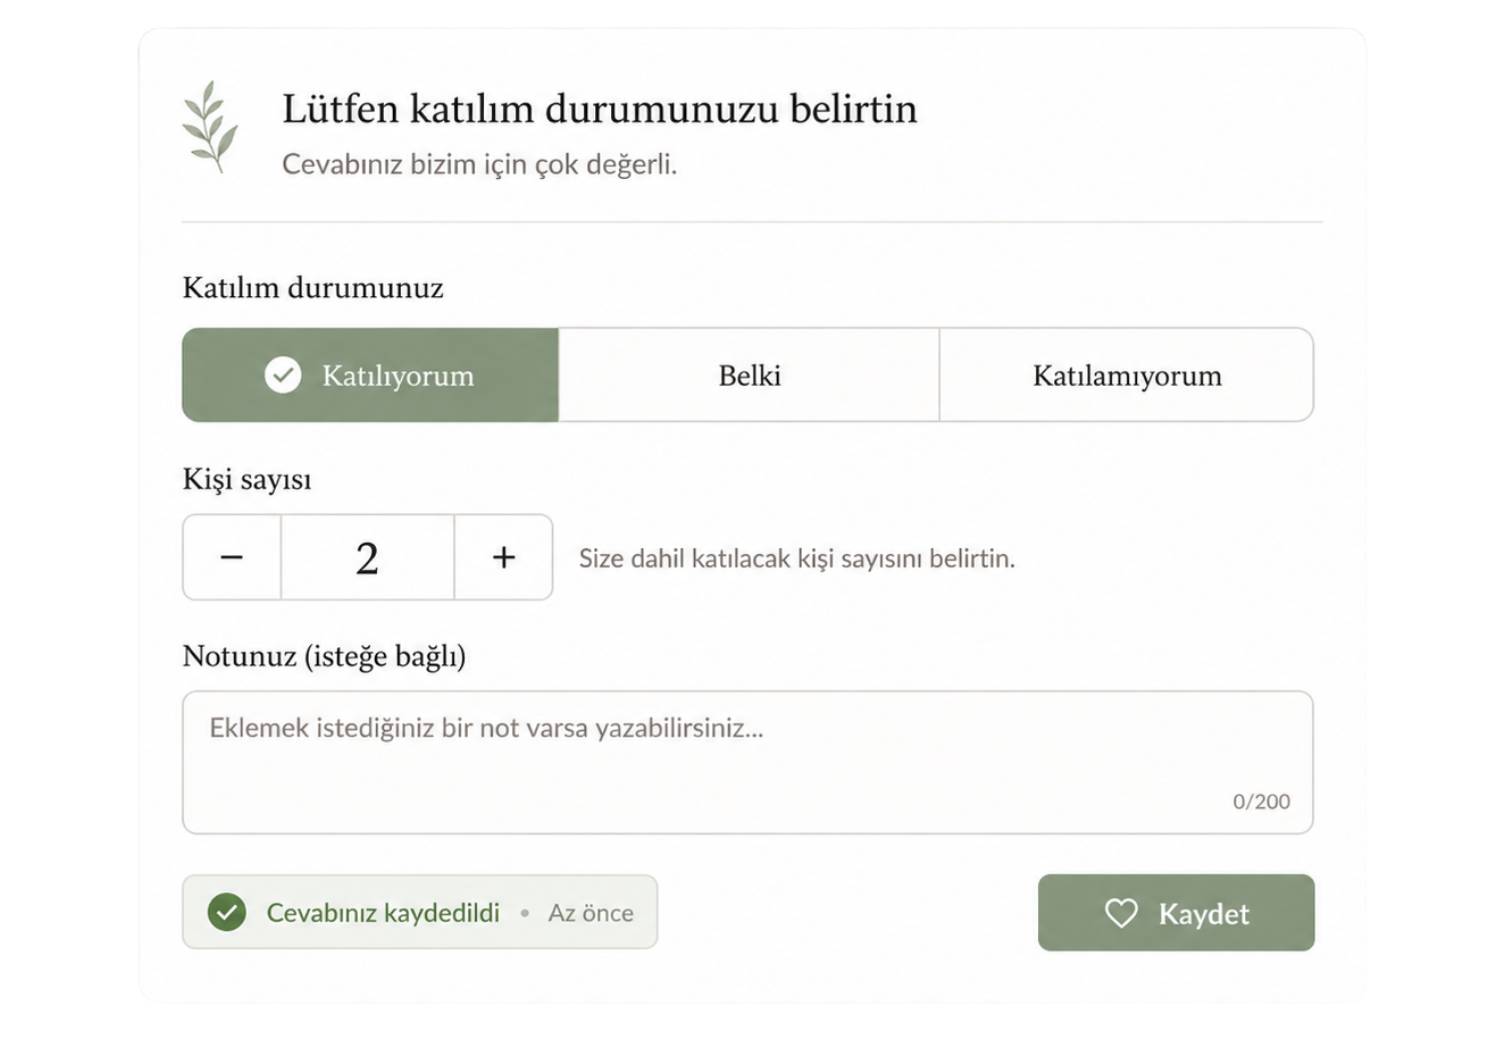Click the guest count value 2
Screen dimensions: 1507x1044
(x=368, y=557)
